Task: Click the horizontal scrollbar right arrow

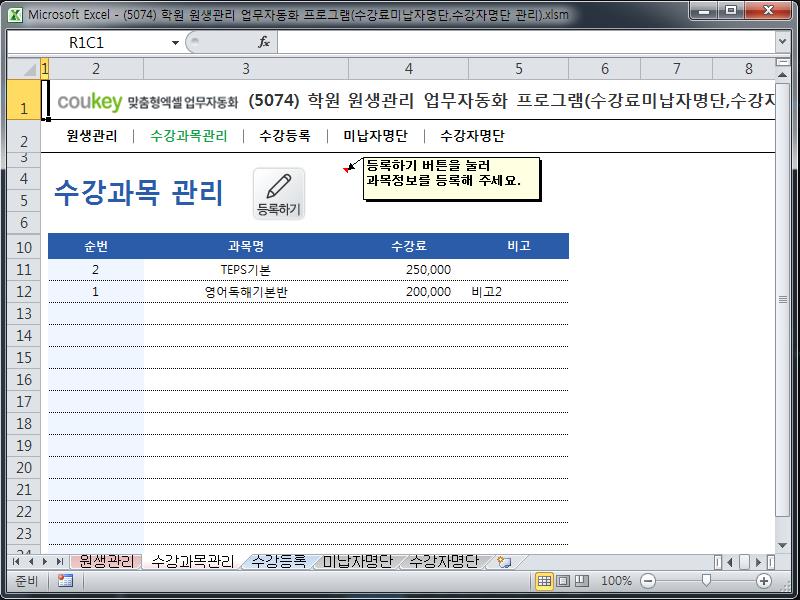Action: coord(758,562)
